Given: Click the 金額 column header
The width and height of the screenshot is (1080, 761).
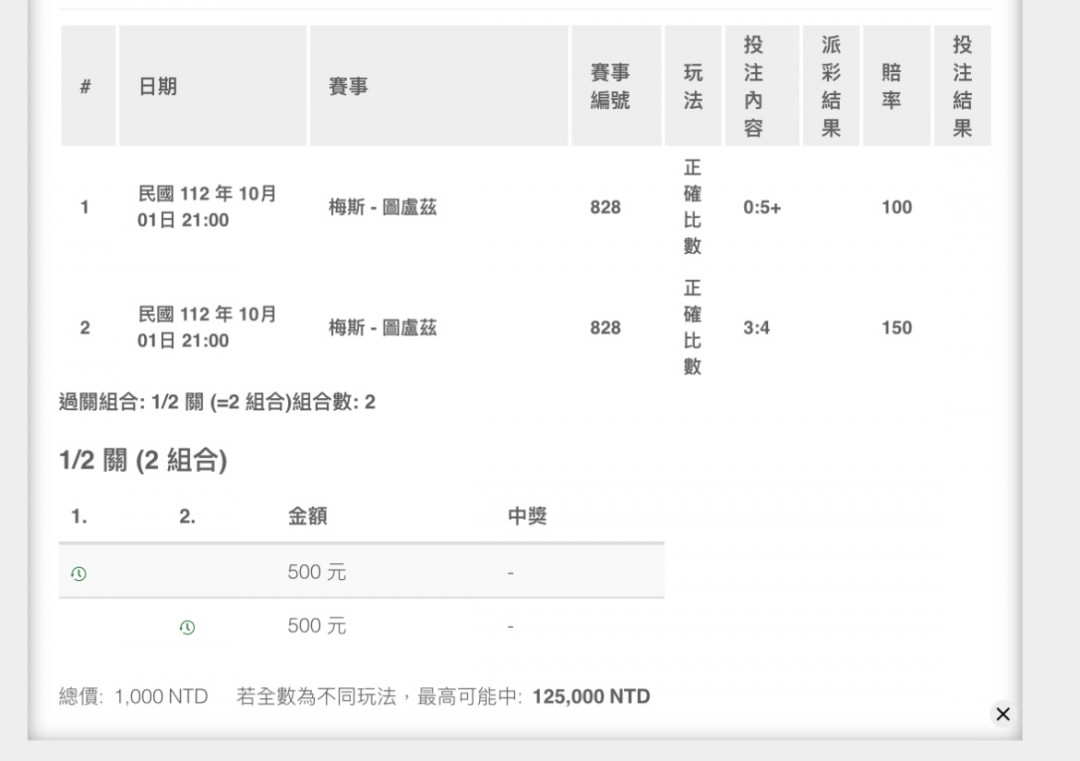Looking at the screenshot, I should (x=307, y=516).
